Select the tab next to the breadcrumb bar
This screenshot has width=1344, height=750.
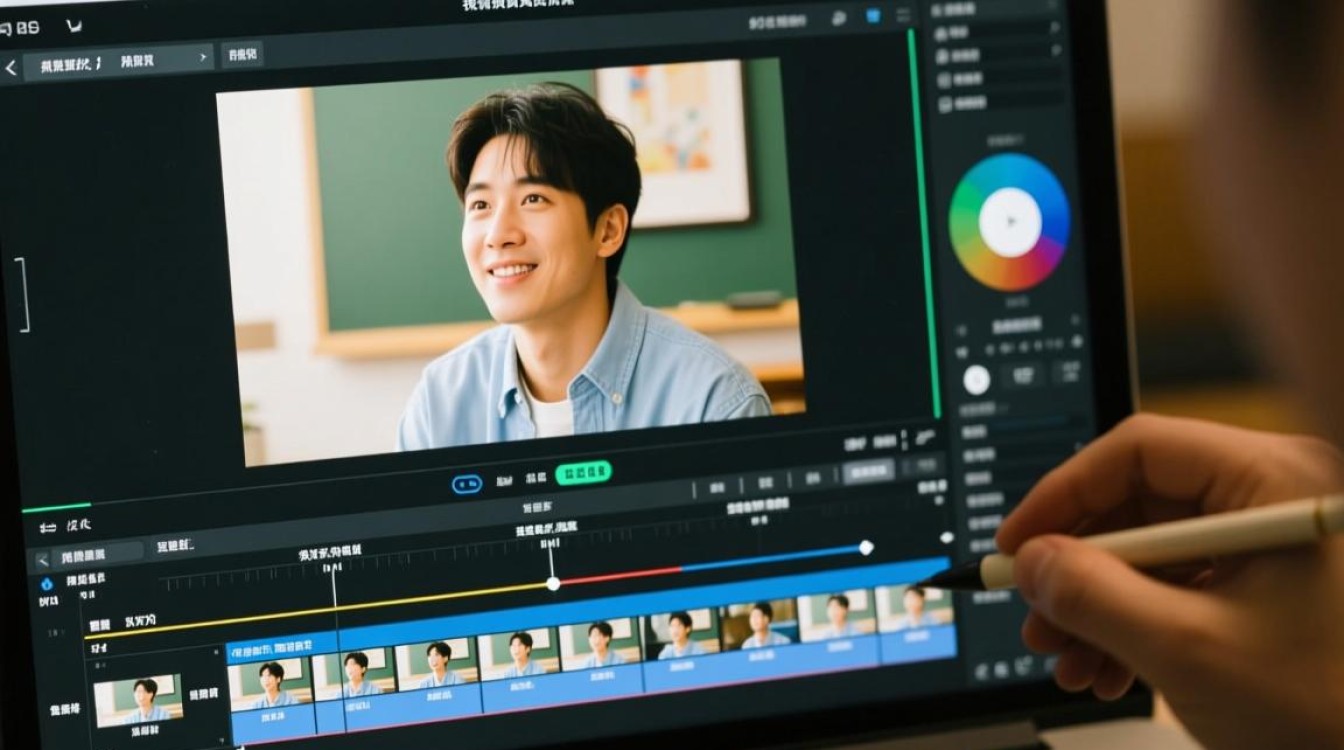pos(241,54)
